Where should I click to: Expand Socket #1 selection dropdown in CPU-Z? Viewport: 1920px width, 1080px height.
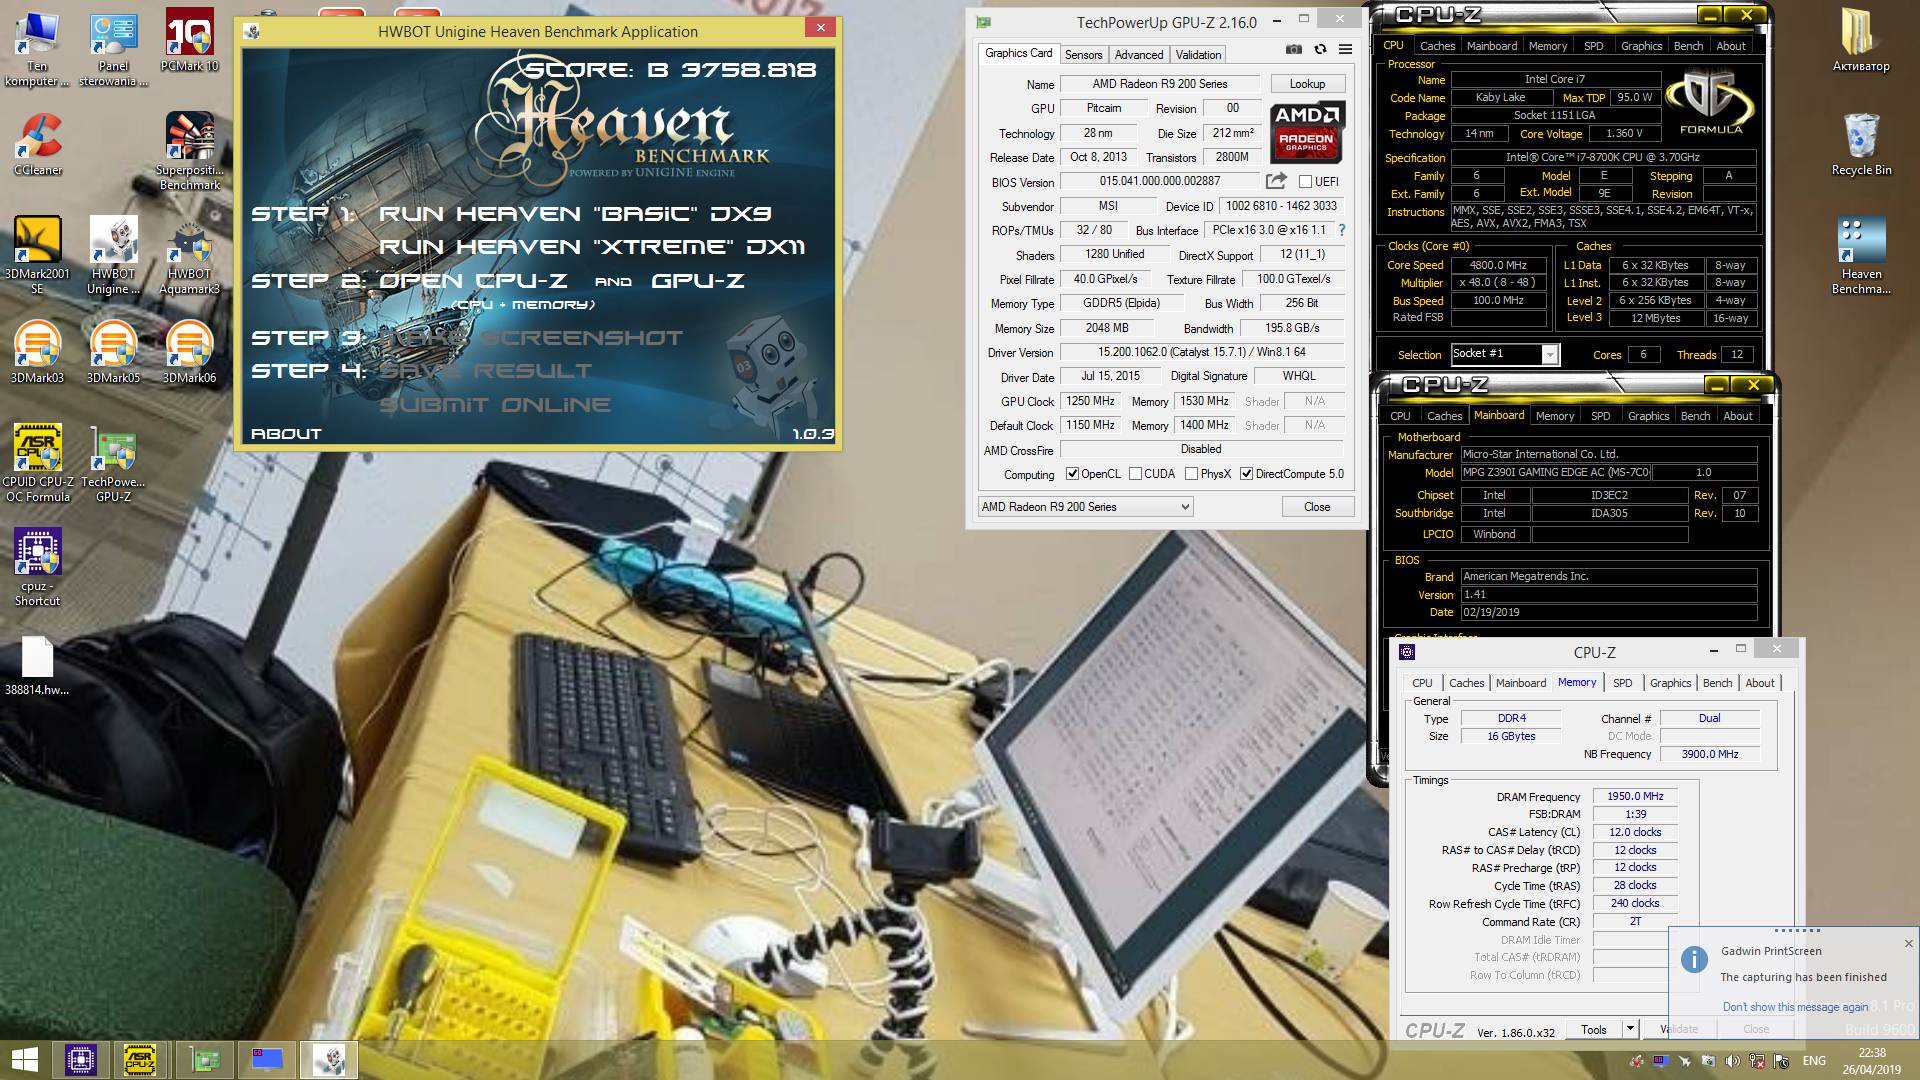coord(1549,354)
